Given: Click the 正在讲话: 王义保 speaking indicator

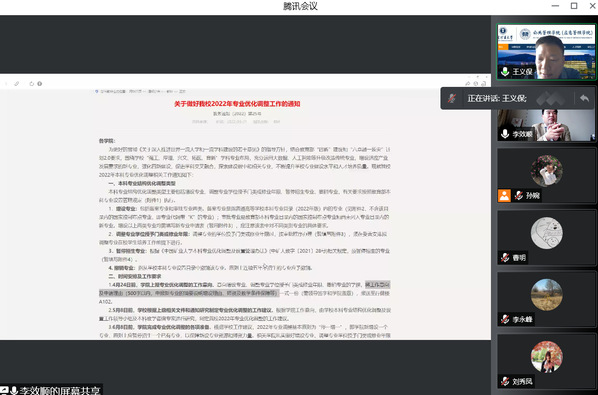Looking at the screenshot, I should (x=497, y=98).
